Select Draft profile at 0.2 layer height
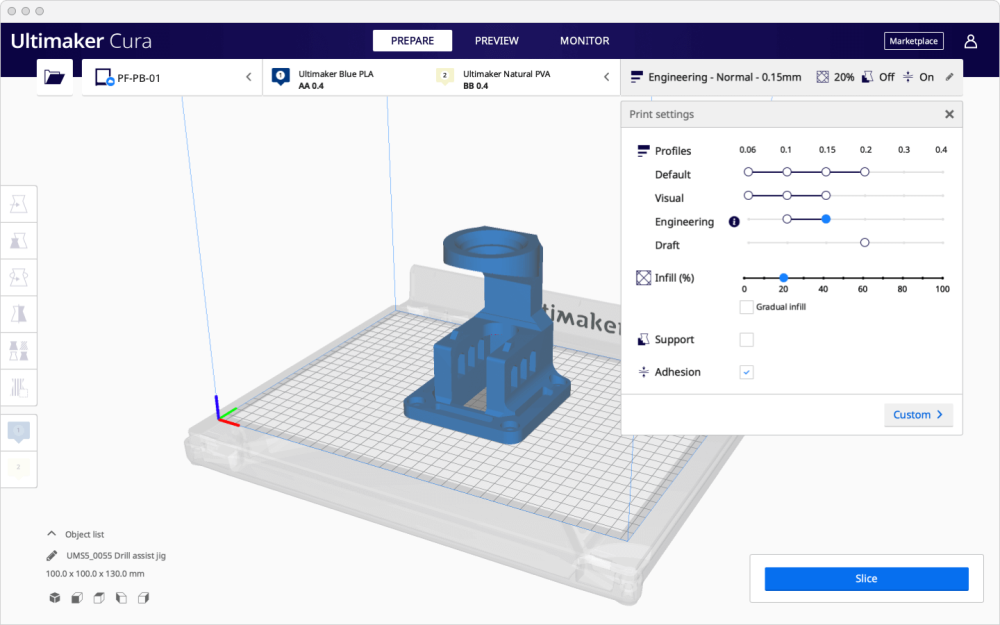 click(864, 243)
